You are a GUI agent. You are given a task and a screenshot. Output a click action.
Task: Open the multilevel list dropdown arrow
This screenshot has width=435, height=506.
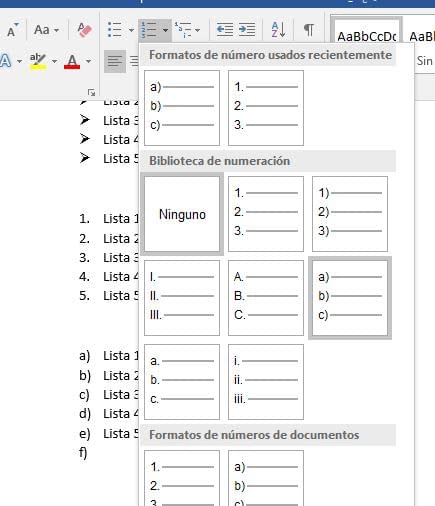(x=198, y=30)
